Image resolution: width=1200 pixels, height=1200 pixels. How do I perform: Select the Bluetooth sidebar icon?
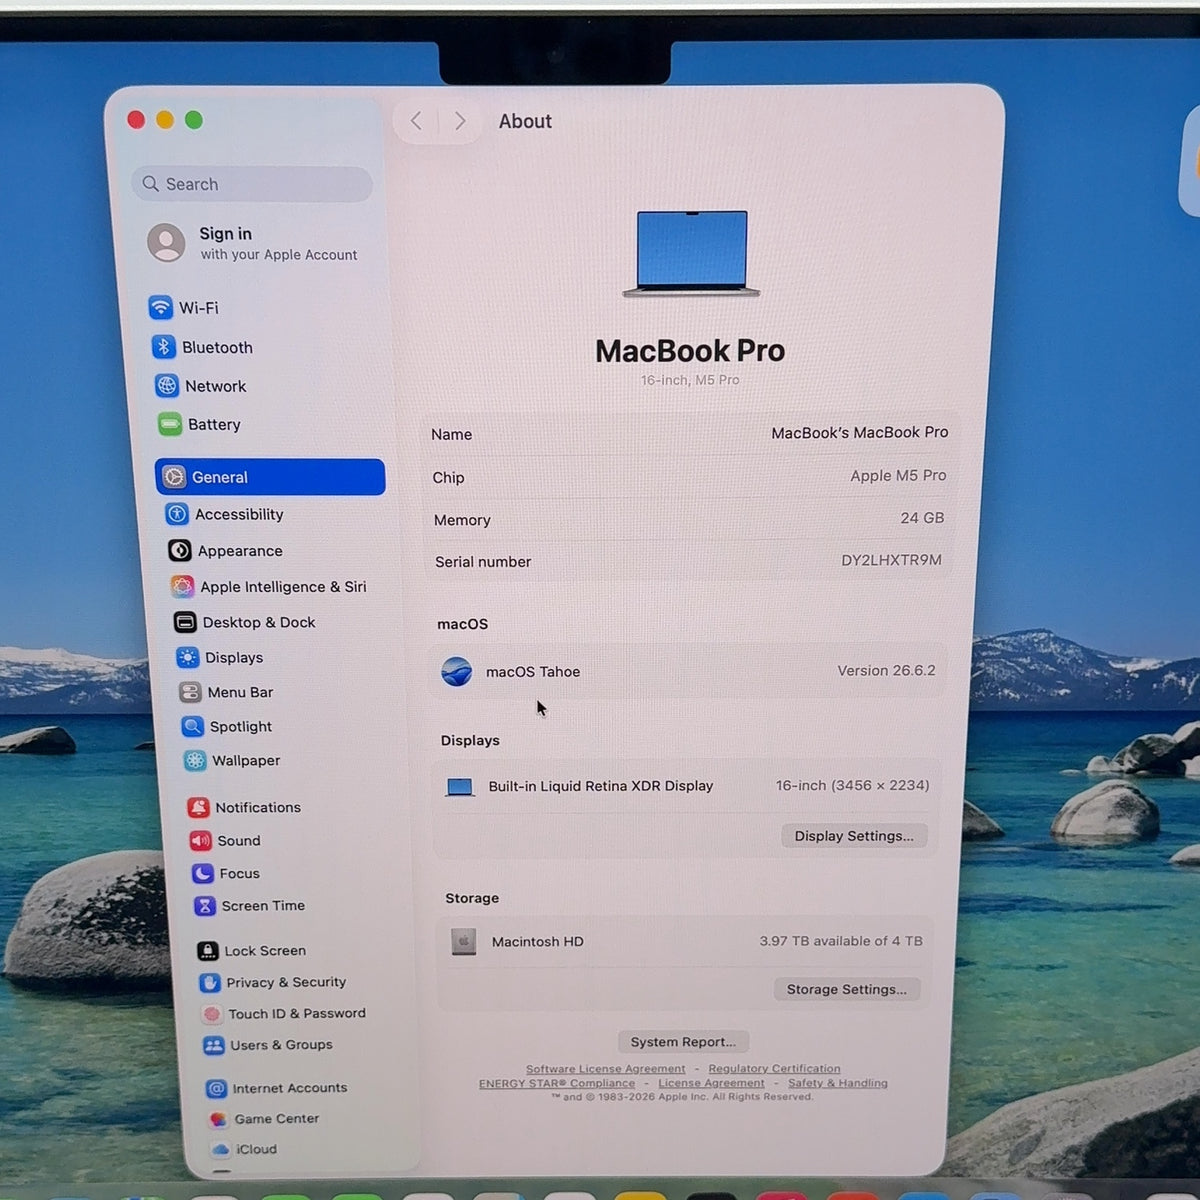tap(164, 346)
